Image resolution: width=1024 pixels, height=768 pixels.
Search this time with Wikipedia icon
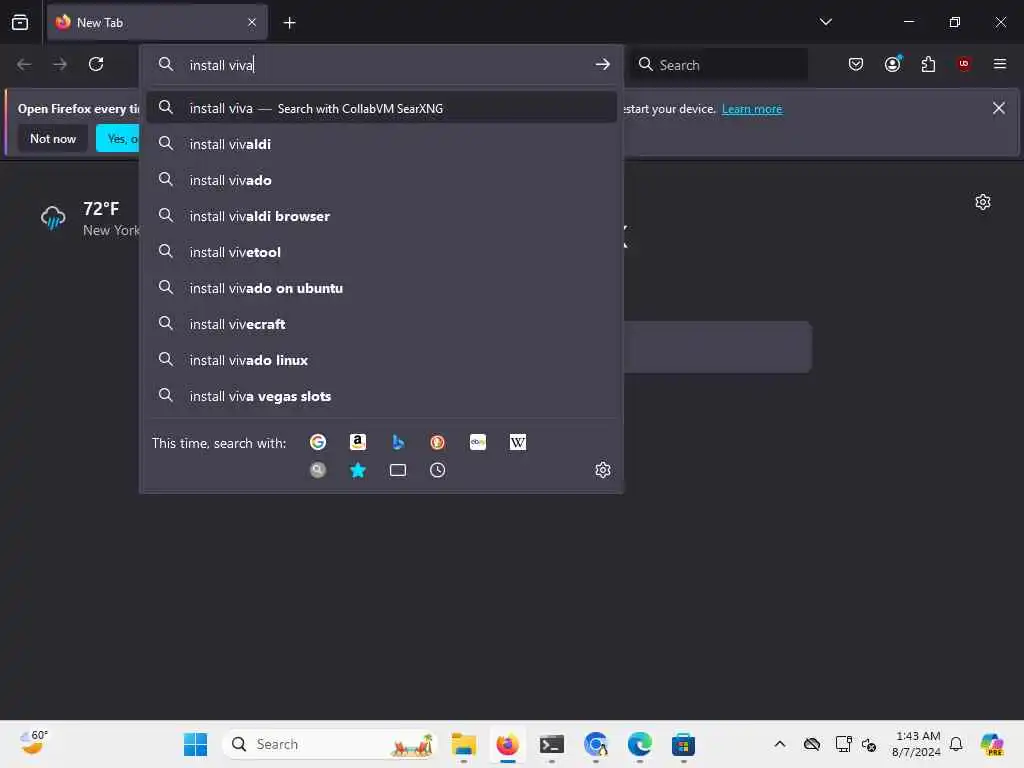[x=517, y=442]
